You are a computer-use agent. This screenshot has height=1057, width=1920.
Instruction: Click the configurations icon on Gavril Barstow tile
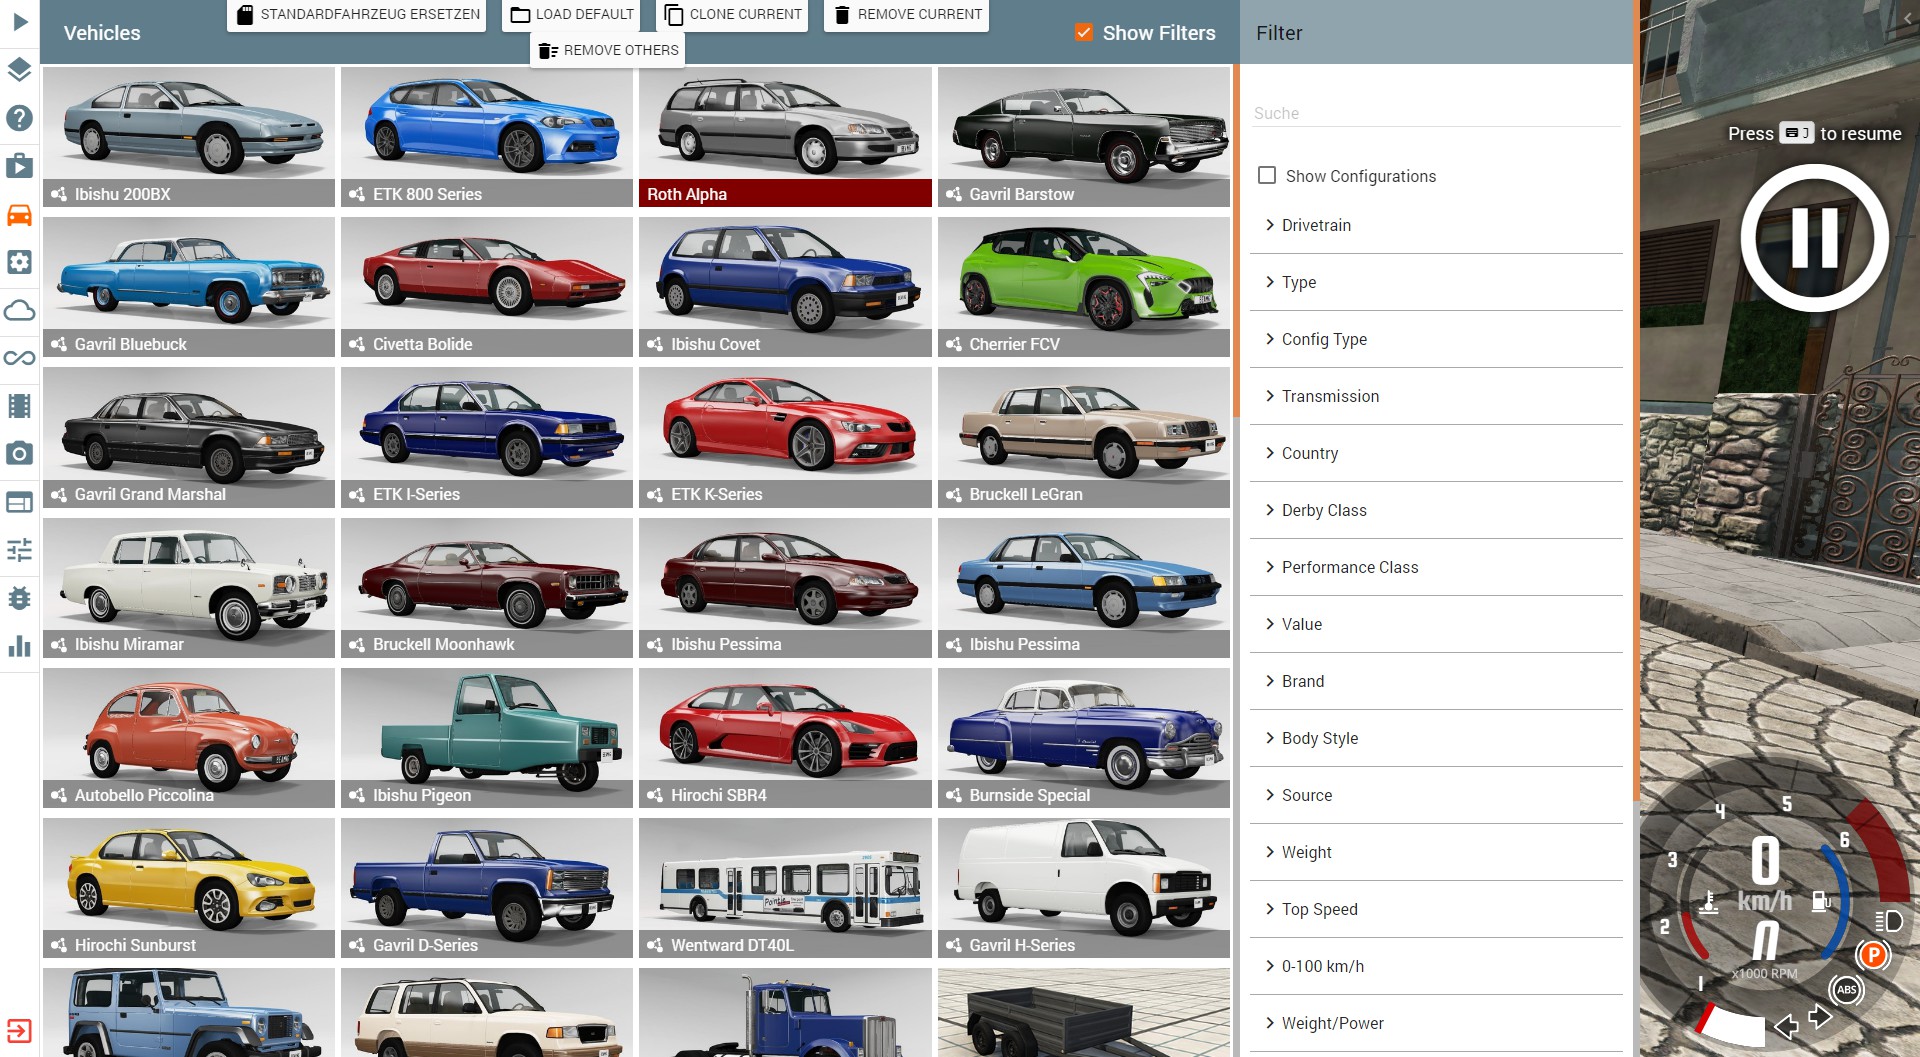[954, 194]
